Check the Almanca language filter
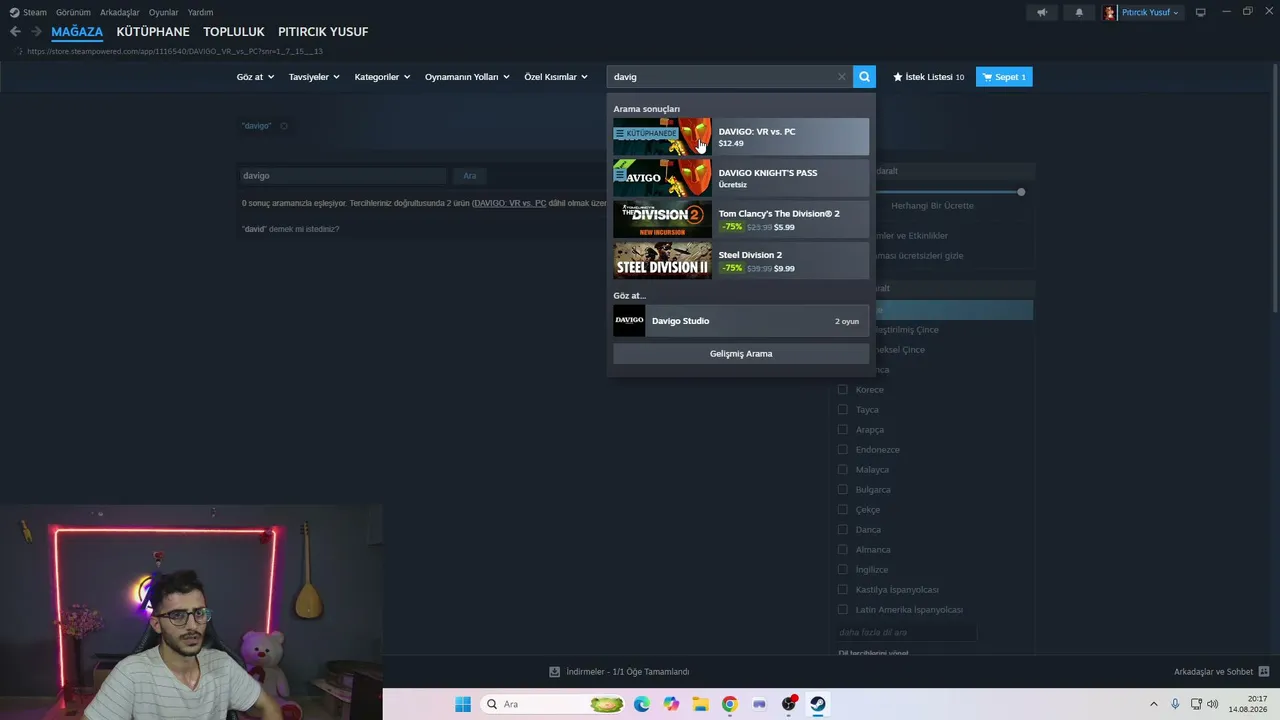Image resolution: width=1280 pixels, height=720 pixels. pos(843,550)
